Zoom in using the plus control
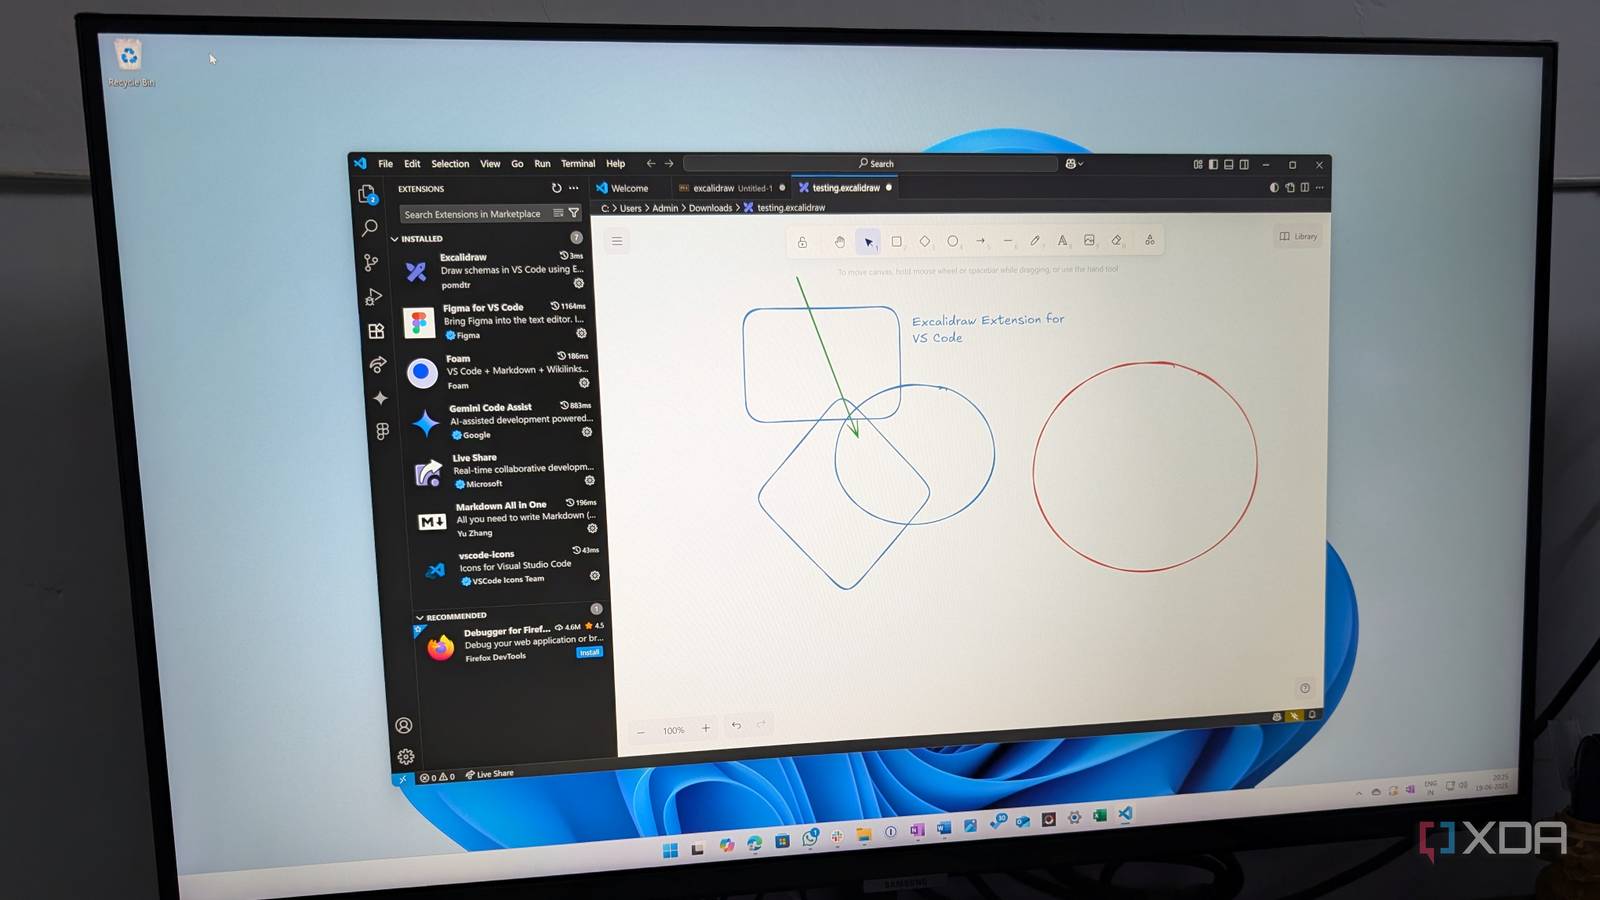The height and width of the screenshot is (900, 1600). point(707,728)
